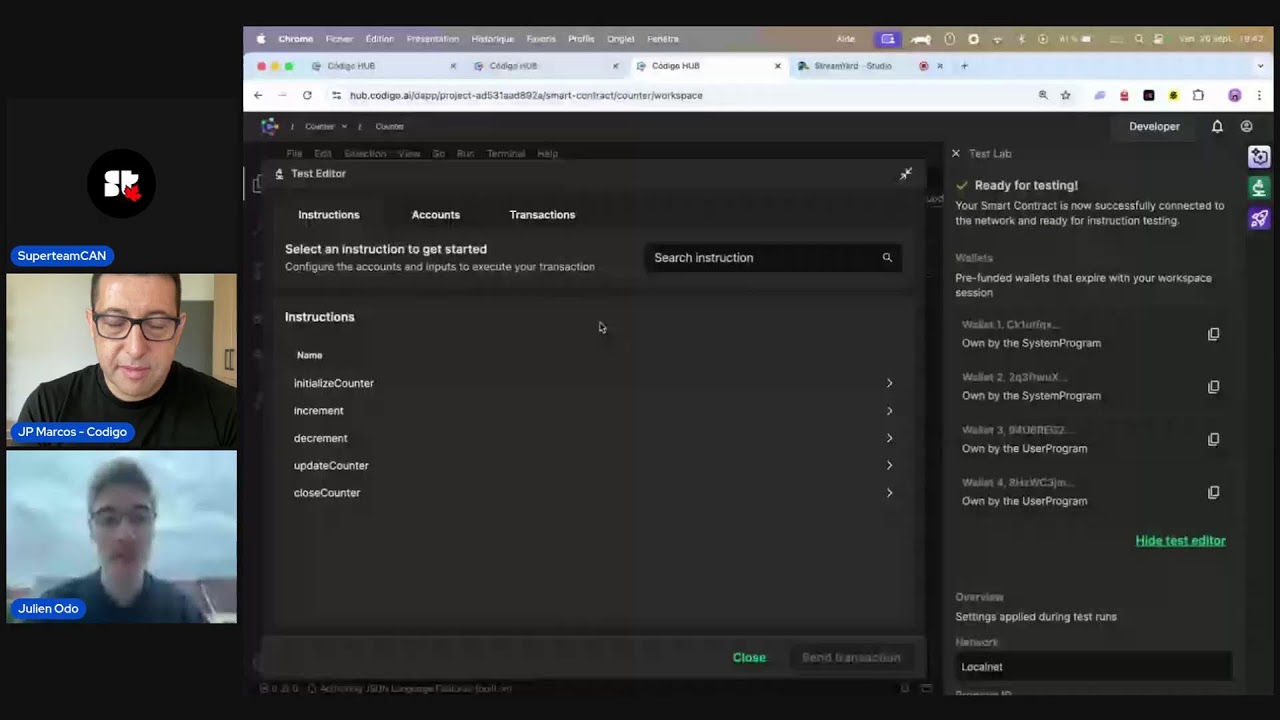Switch to the StreamYard Studio browser tab
The width and height of the screenshot is (1280, 720).
pos(853,66)
